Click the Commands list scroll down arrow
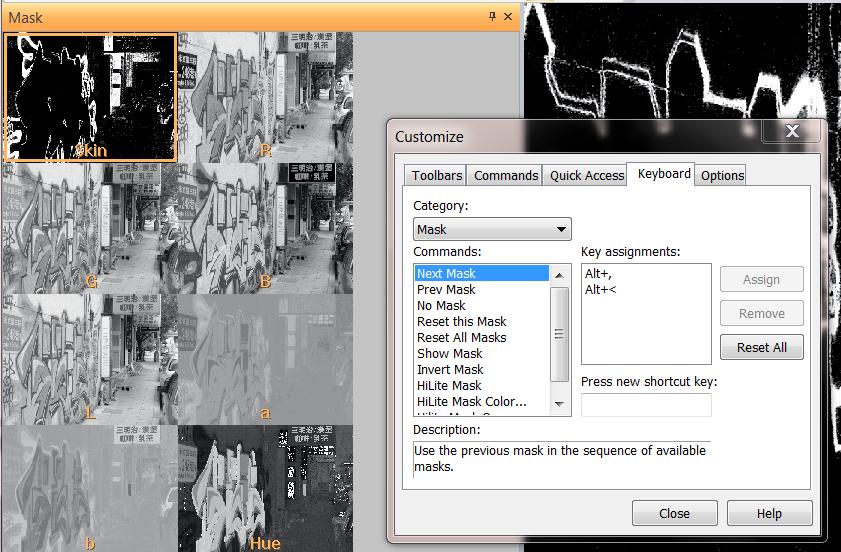Viewport: 841px width, 552px height. pos(559,403)
